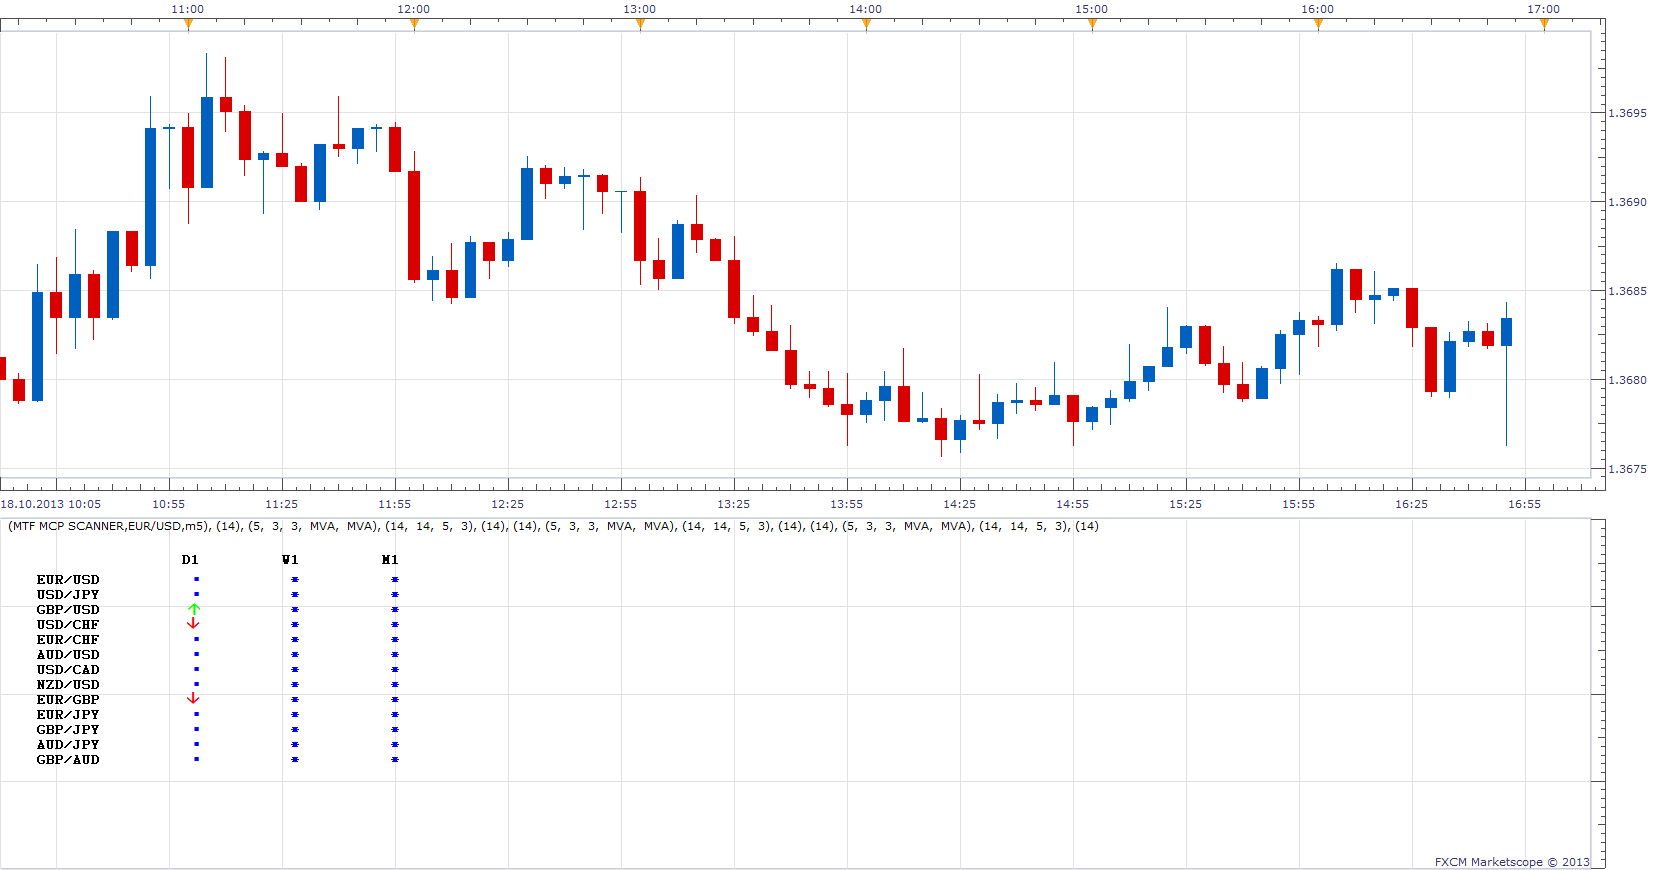The image size is (1663, 870).
Task: Select the EUR/CHF row label
Action: 68,640
